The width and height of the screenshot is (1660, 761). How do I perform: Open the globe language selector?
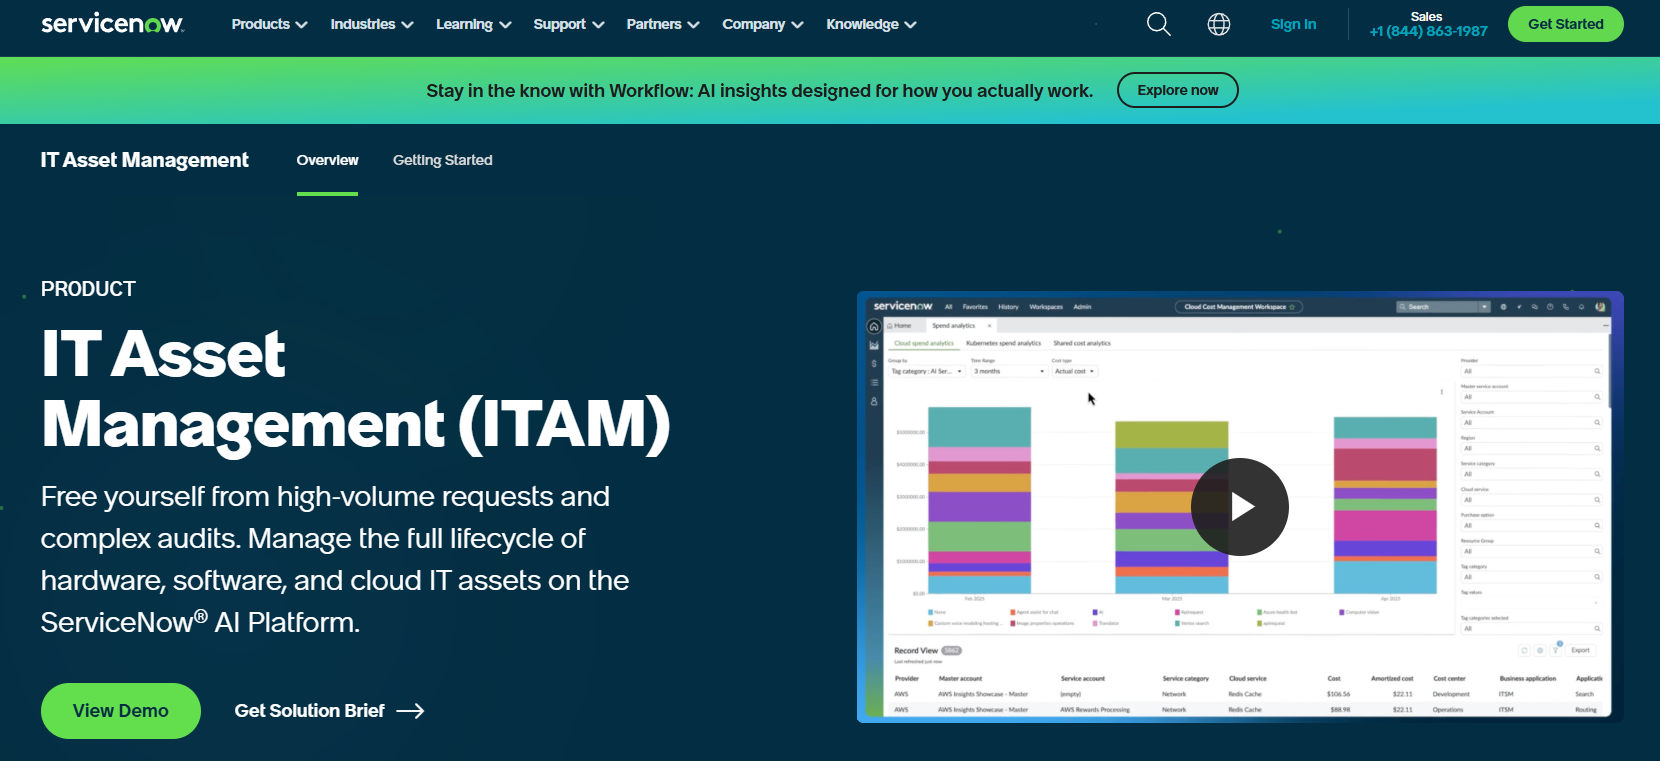point(1218,24)
